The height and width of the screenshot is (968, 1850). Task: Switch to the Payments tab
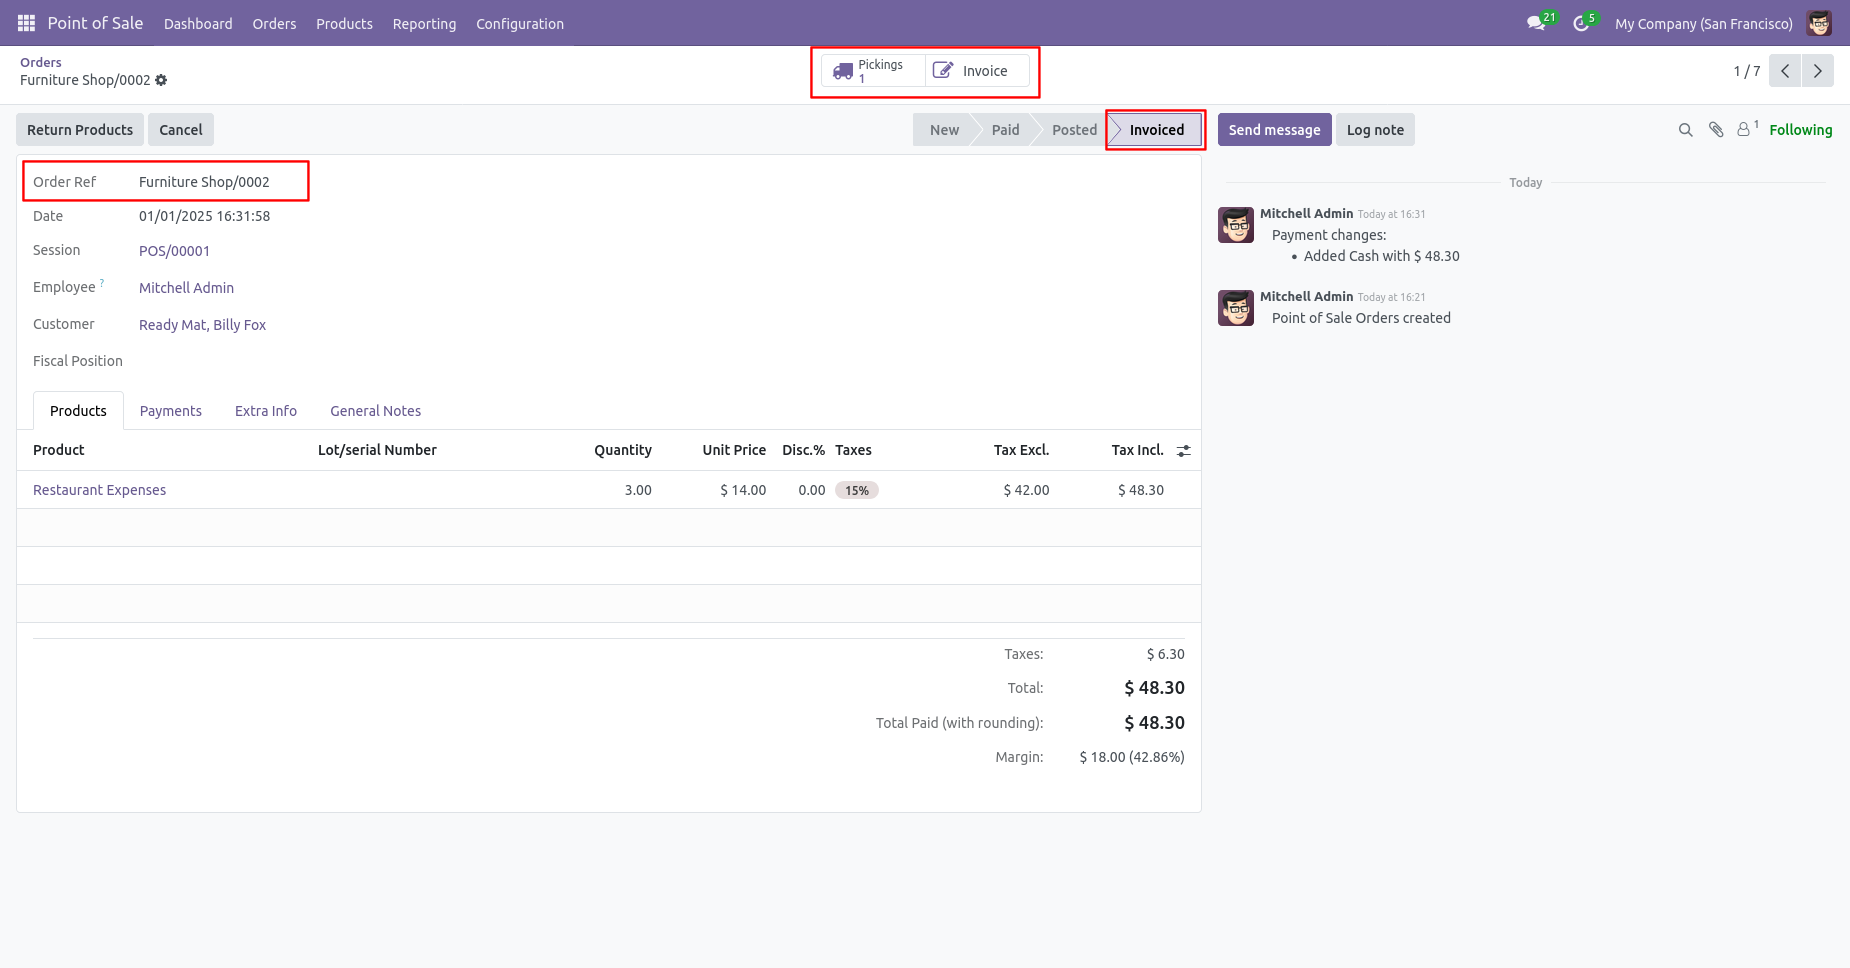[170, 411]
